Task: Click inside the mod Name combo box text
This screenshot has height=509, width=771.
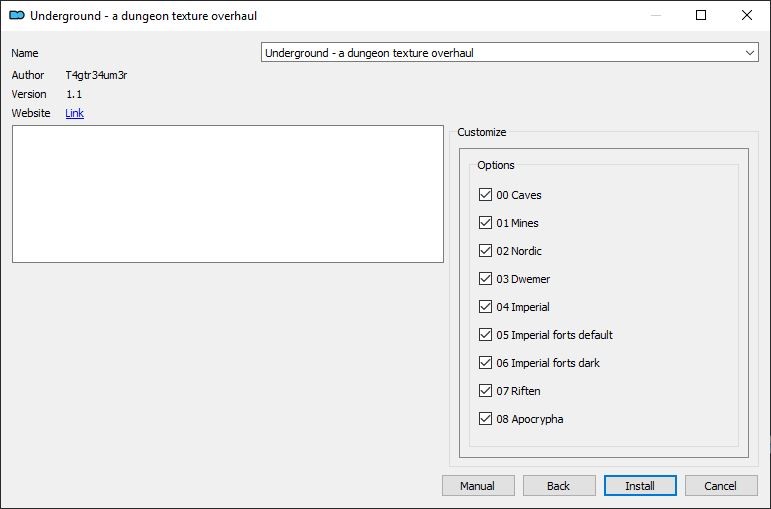Action: [x=502, y=53]
